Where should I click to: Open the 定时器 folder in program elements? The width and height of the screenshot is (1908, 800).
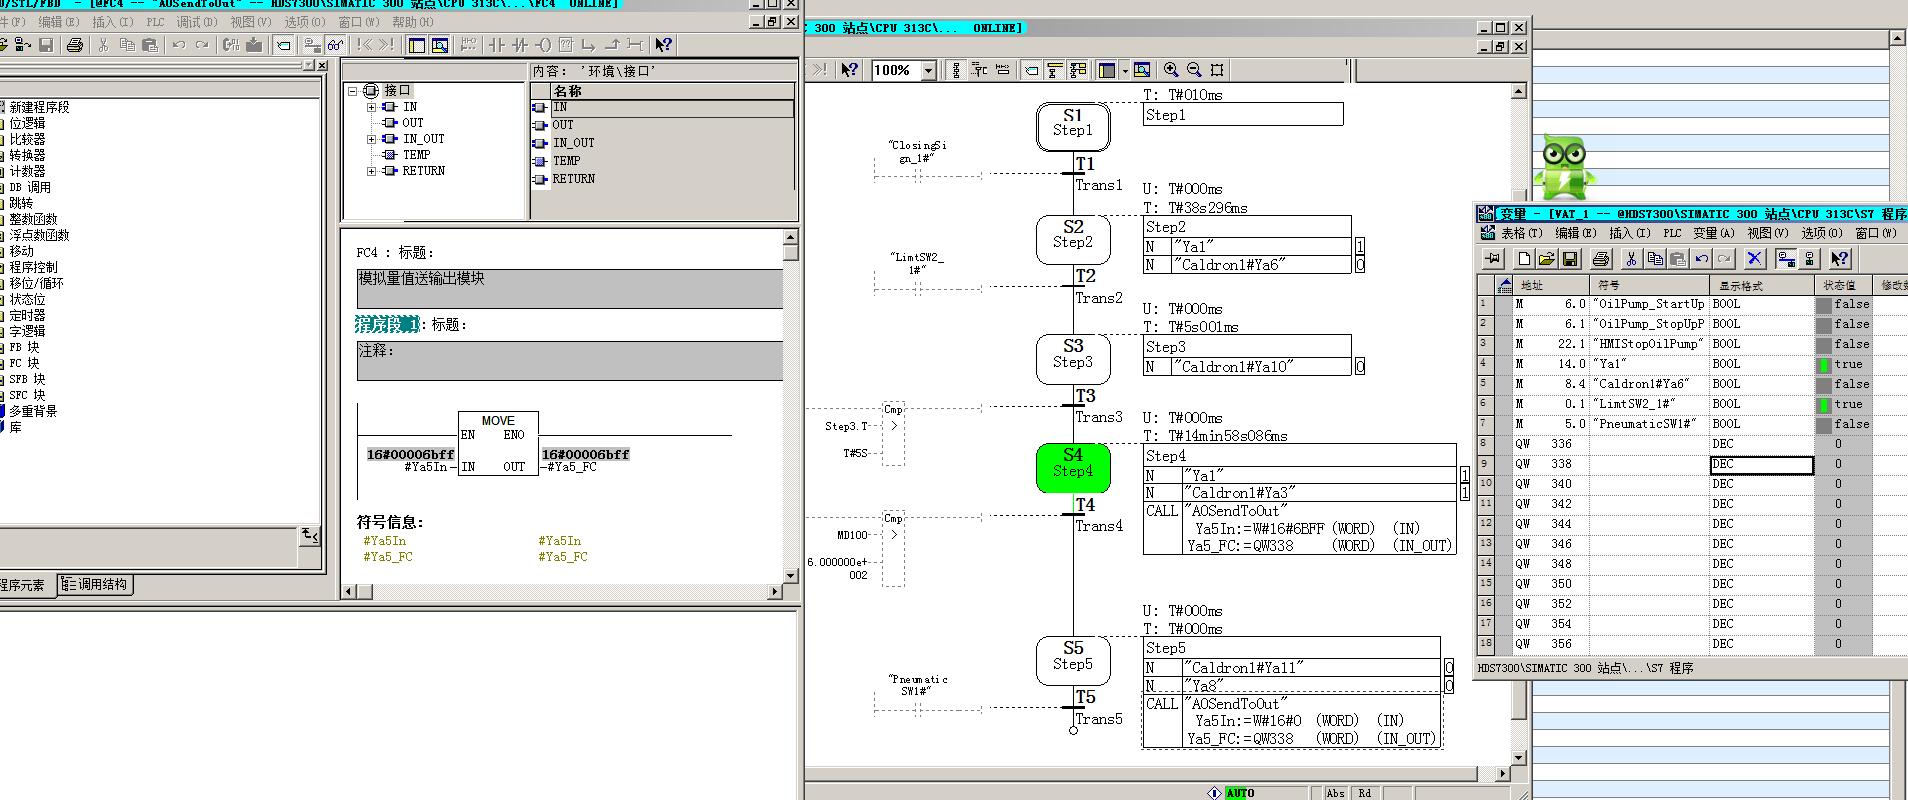tap(27, 315)
